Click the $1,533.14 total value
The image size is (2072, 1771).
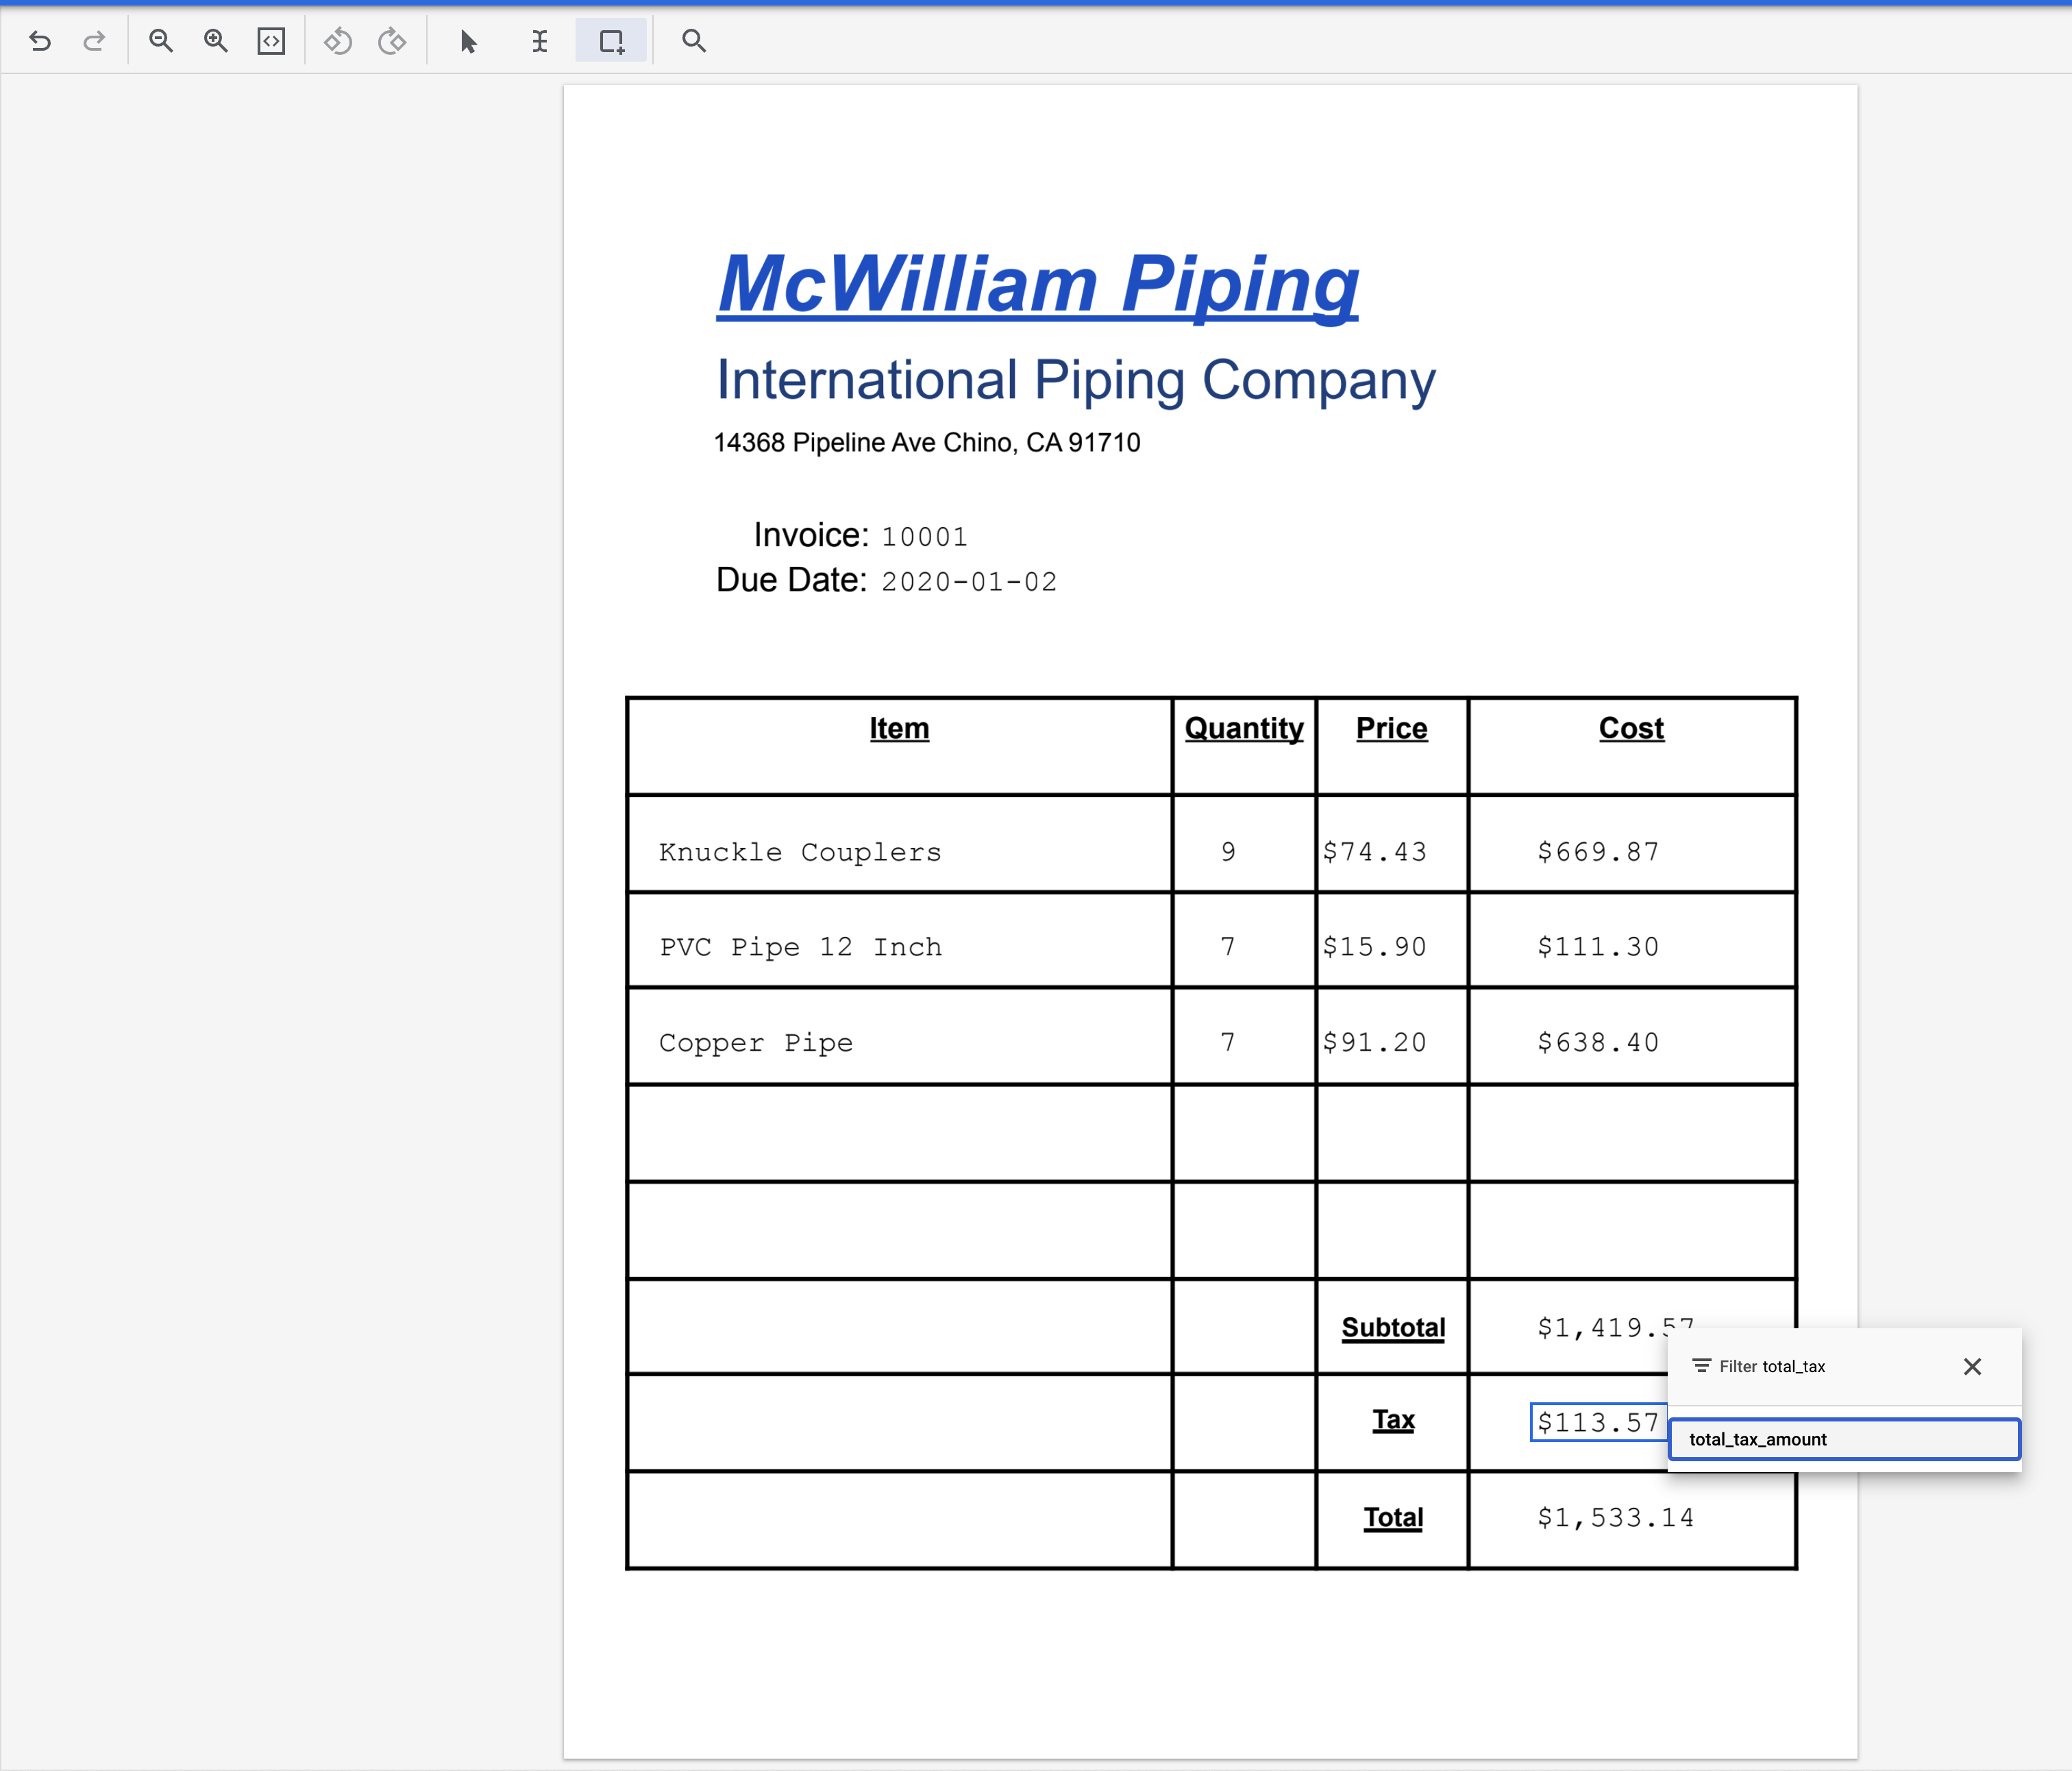(x=1615, y=1517)
